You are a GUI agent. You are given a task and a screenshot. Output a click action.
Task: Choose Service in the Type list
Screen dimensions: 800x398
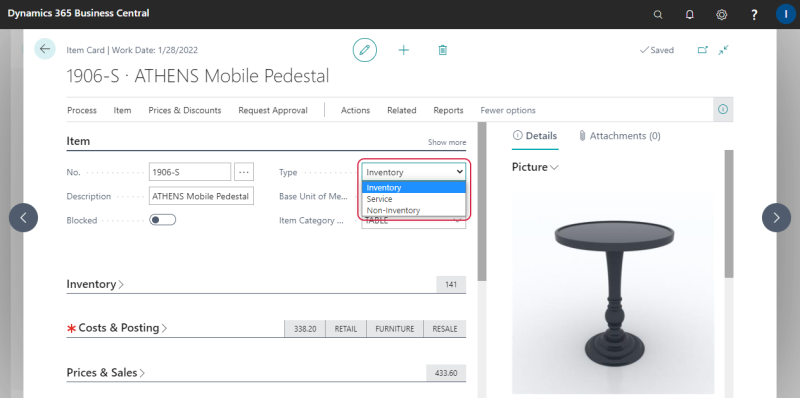[x=413, y=199]
